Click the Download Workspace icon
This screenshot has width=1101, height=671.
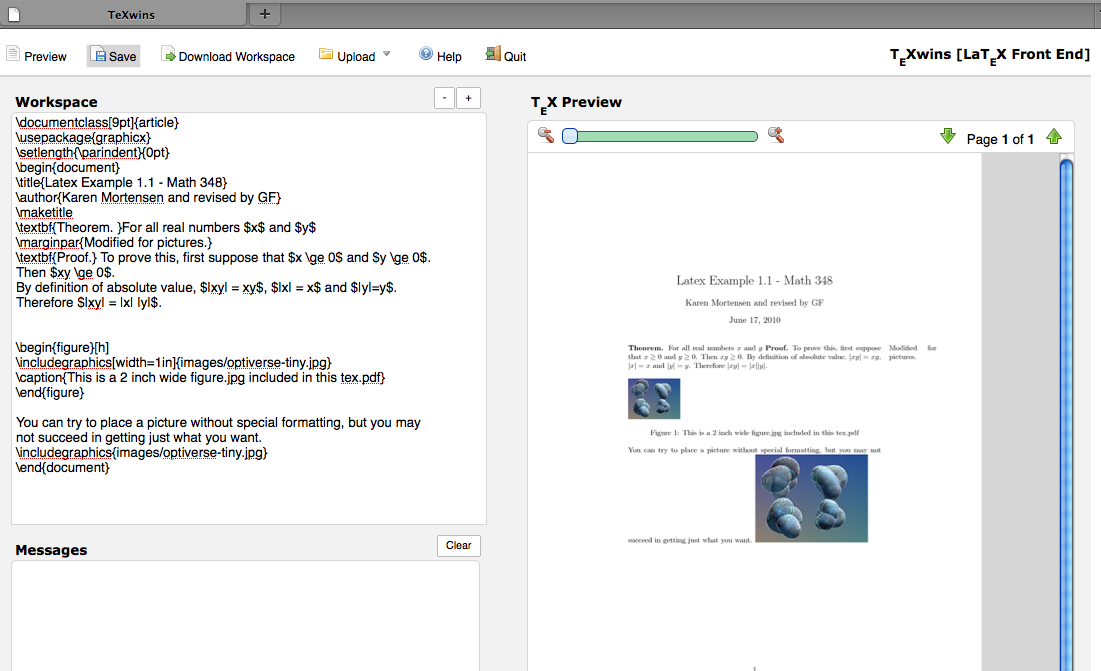click(168, 55)
